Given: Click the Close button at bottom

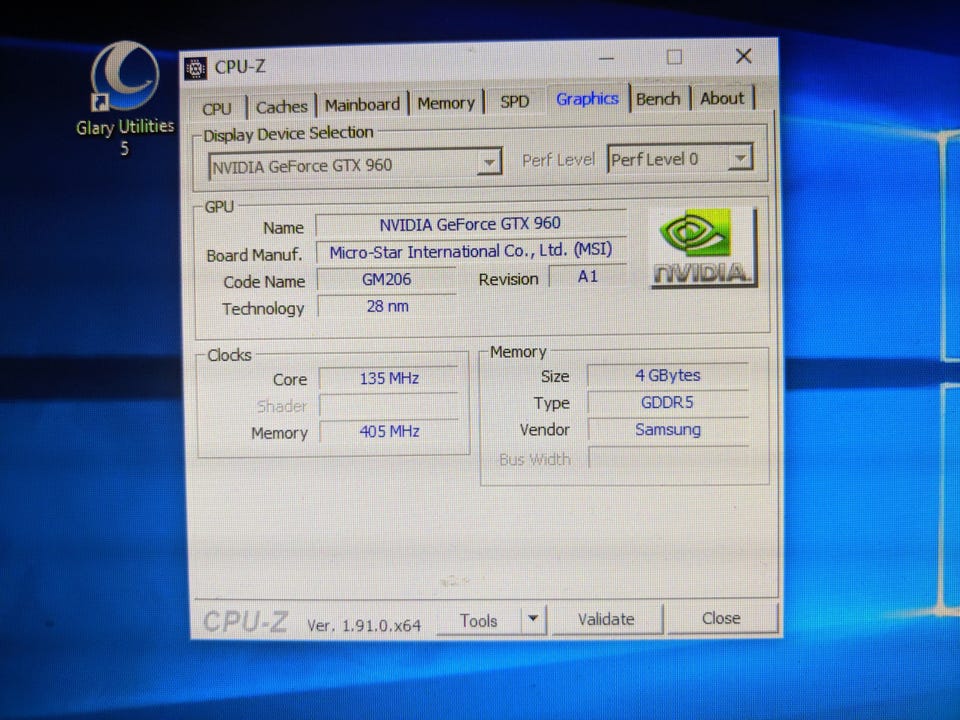Looking at the screenshot, I should [721, 618].
